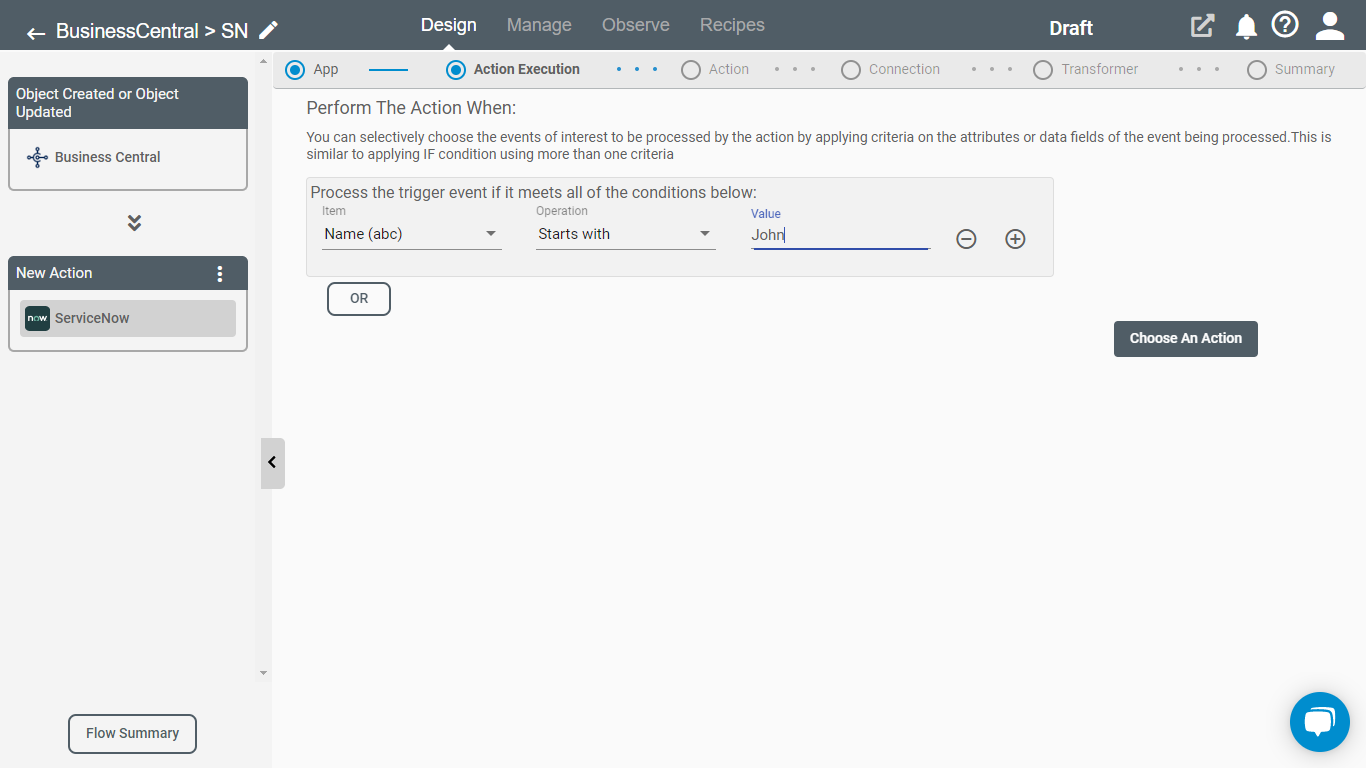Open flow in external window icon
This screenshot has width=1366, height=768.
1202,26
